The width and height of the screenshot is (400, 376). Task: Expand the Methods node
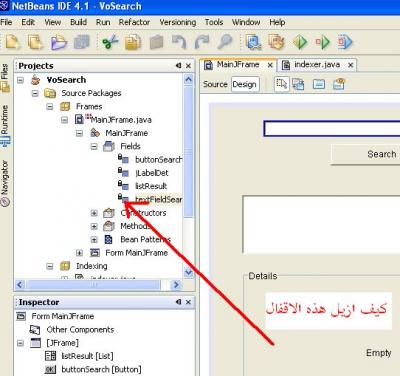pos(94,226)
